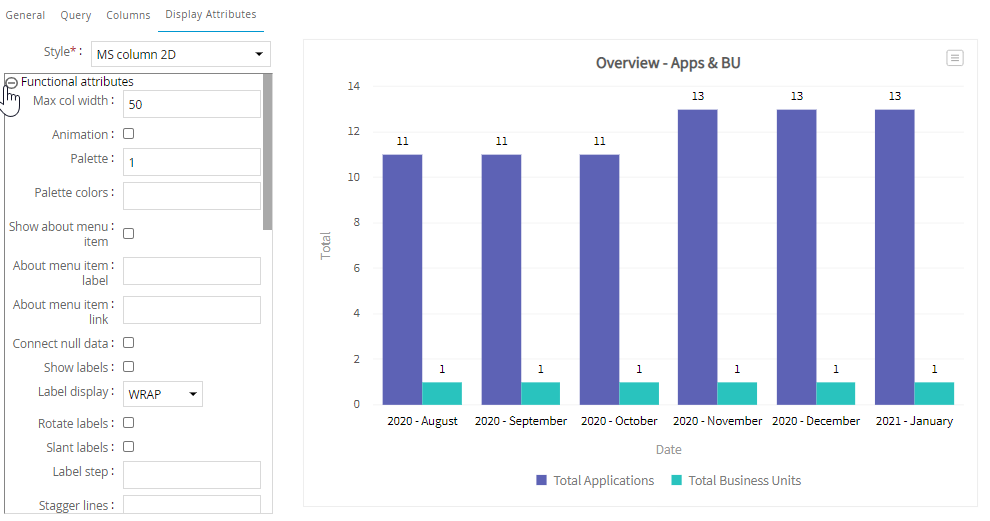Go to the Columns tab
The width and height of the screenshot is (990, 521).
click(x=128, y=15)
